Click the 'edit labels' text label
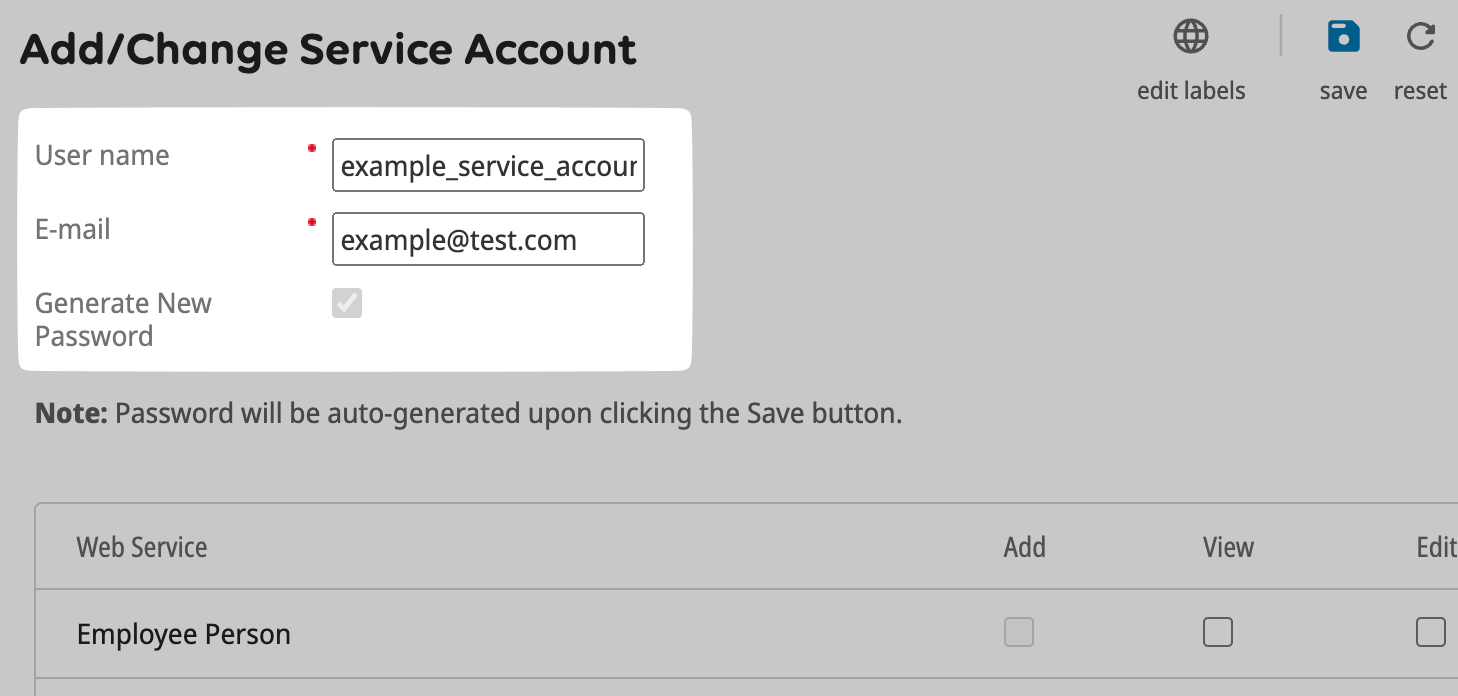Image resolution: width=1458 pixels, height=696 pixels. pos(1190,91)
